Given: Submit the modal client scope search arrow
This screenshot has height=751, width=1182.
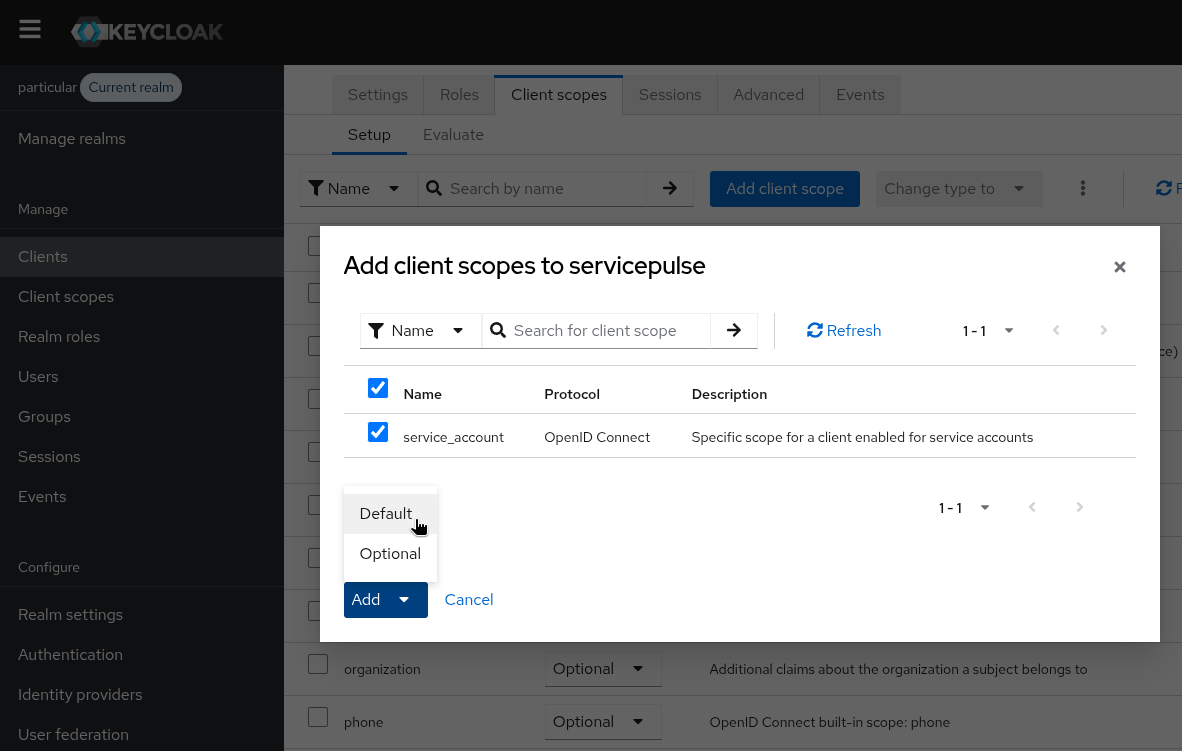Looking at the screenshot, I should point(733,330).
